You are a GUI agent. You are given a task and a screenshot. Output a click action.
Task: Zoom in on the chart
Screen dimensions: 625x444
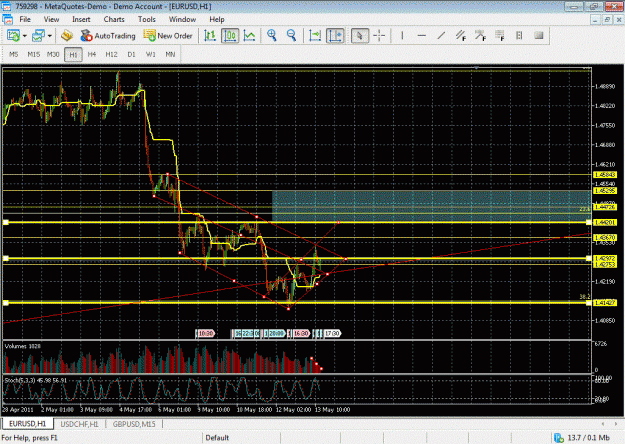pyautogui.click(x=272, y=35)
